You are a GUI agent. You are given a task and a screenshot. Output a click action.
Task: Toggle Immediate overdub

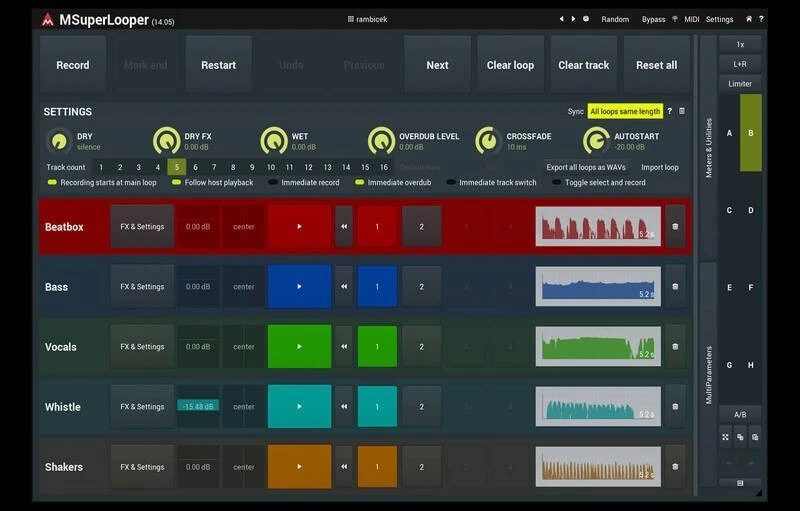coord(393,183)
